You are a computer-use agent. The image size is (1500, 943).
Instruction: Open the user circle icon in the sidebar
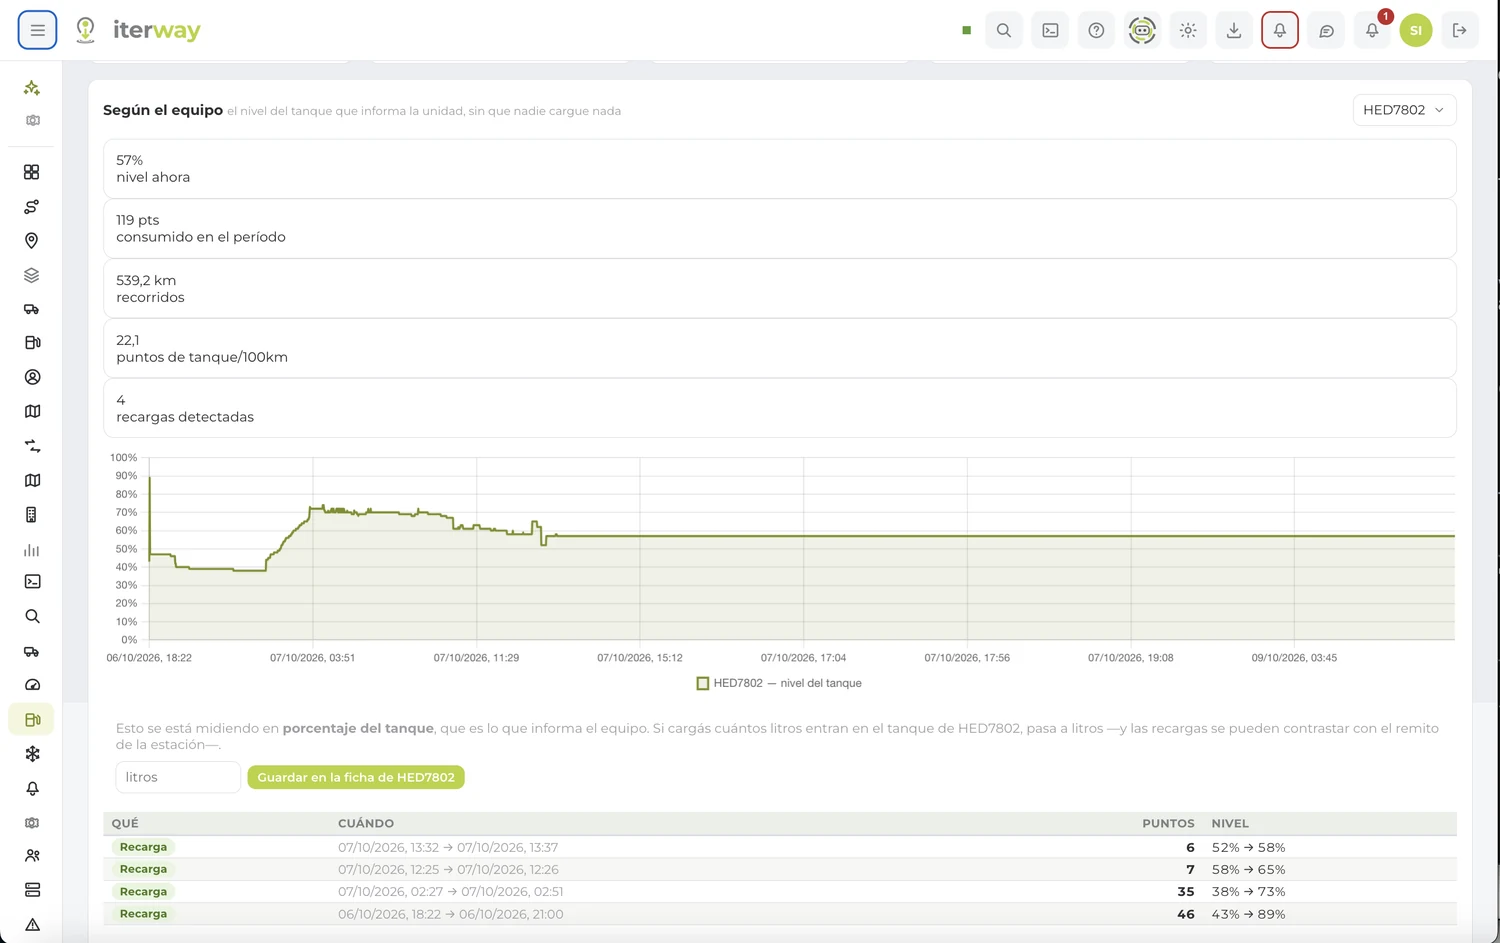tap(32, 377)
